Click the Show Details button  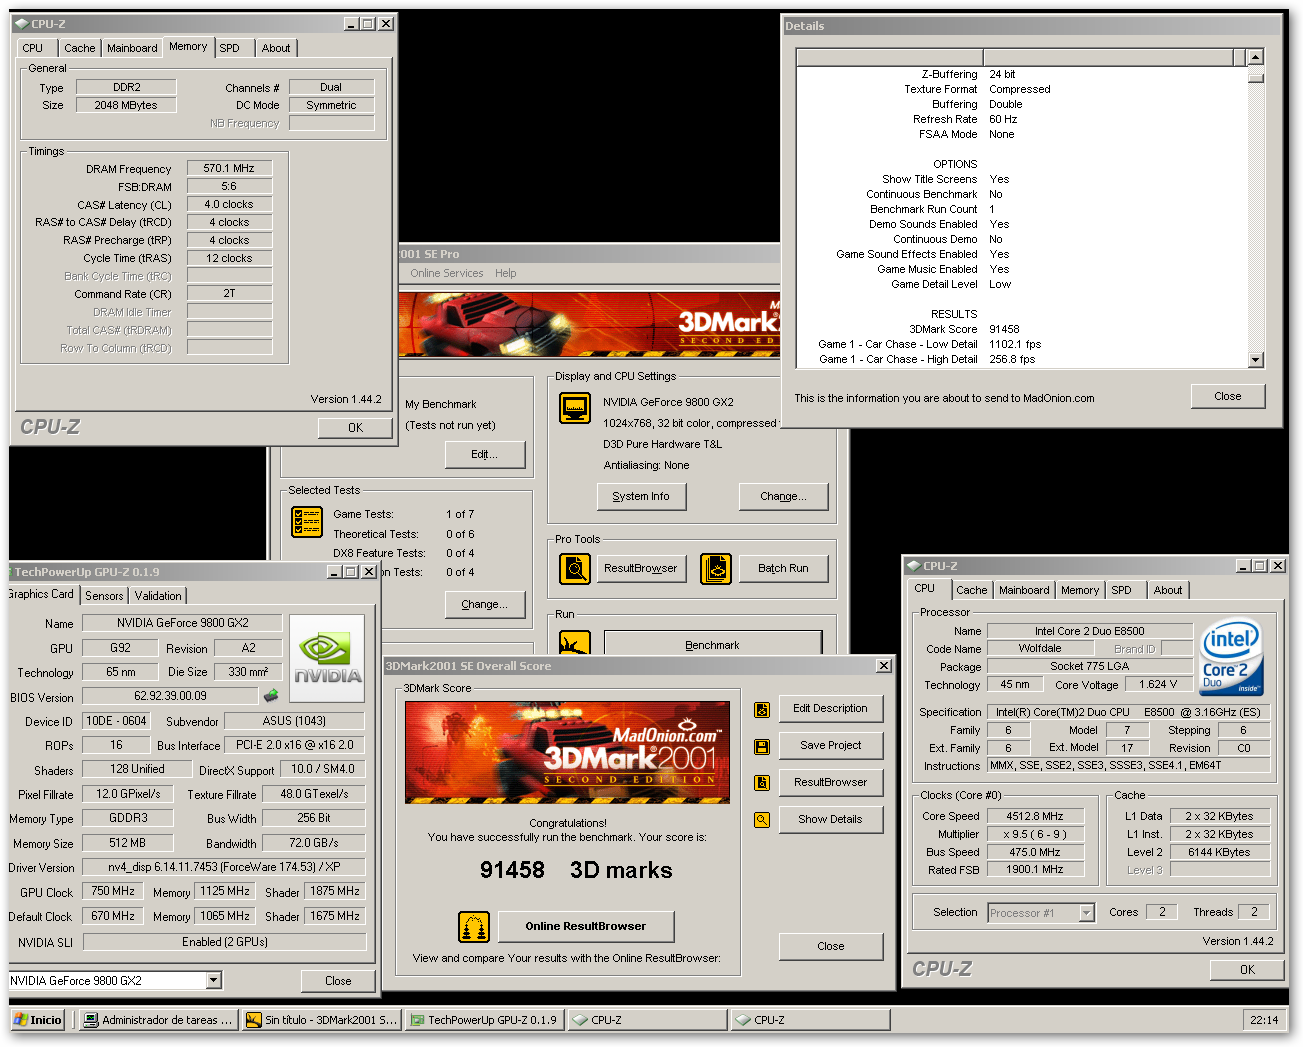(x=830, y=820)
